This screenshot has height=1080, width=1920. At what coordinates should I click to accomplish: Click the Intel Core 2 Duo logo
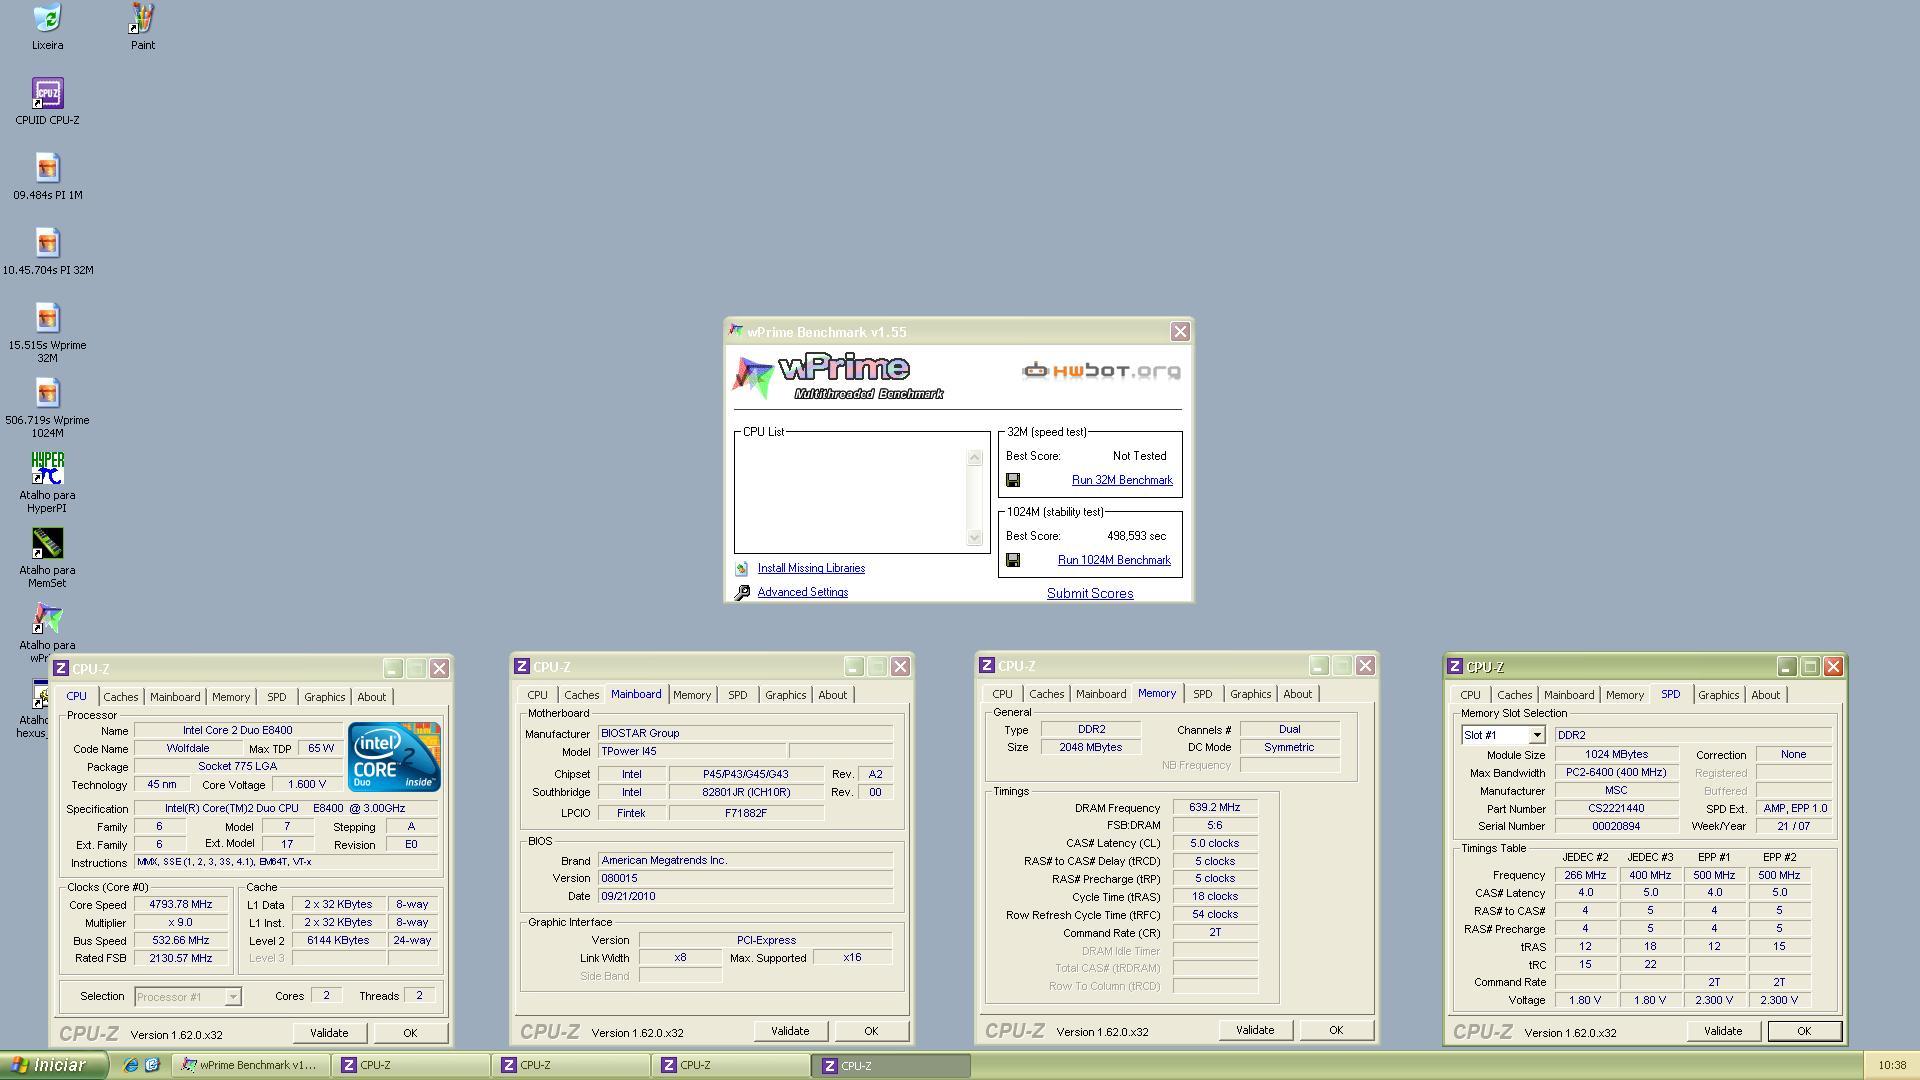click(x=394, y=757)
